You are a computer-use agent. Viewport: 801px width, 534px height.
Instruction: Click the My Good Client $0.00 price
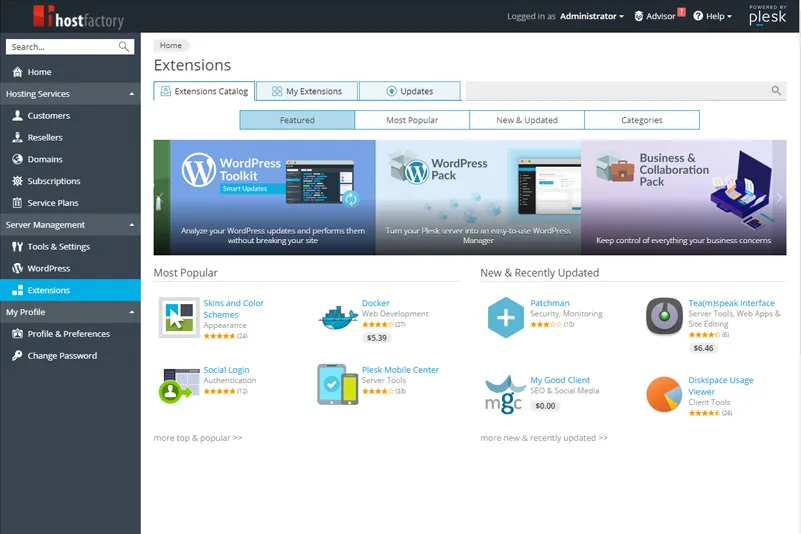click(545, 406)
